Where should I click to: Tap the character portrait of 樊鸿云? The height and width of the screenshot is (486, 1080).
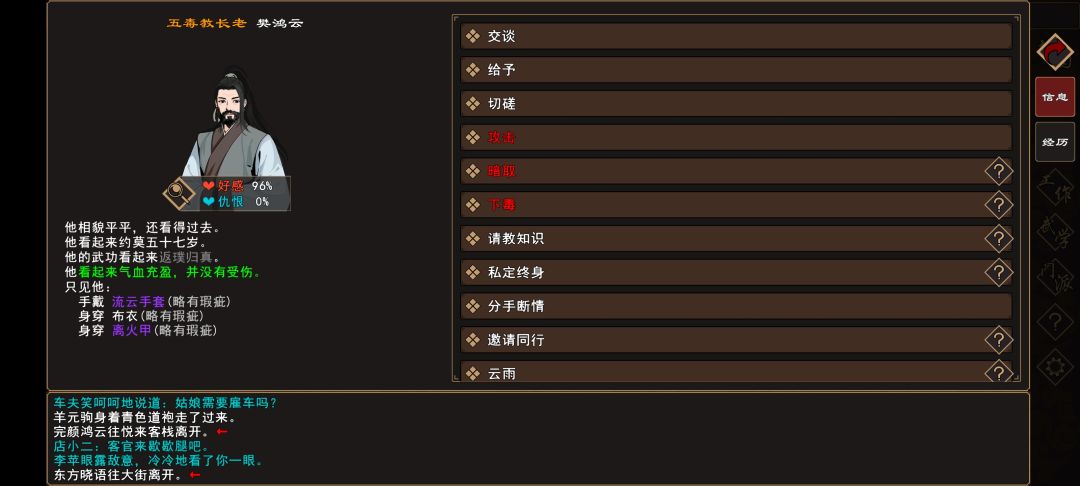point(235,125)
